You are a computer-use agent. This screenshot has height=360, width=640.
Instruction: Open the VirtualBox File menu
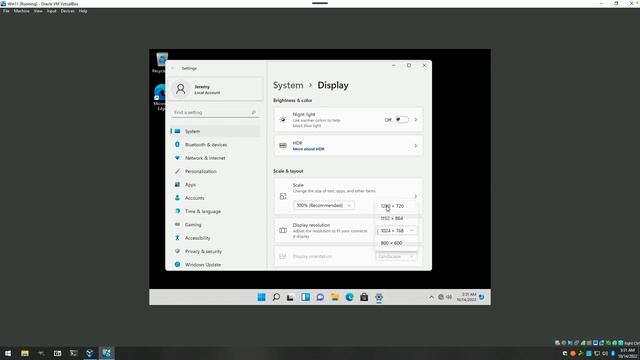click(6, 11)
